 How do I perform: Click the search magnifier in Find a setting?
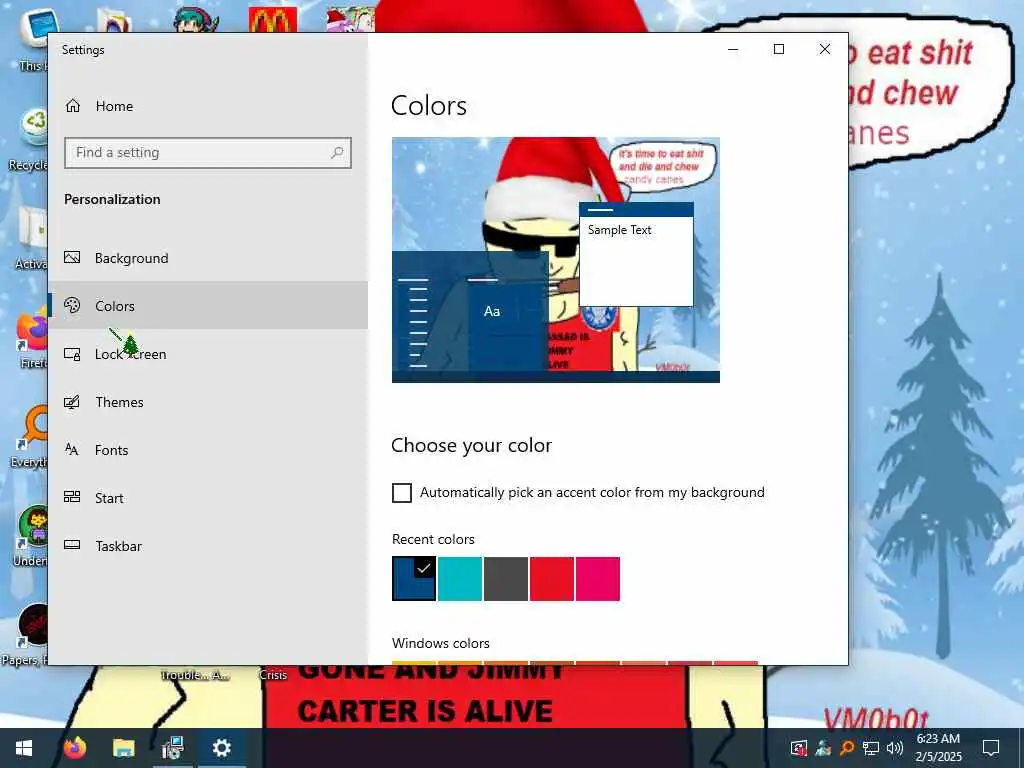(x=337, y=153)
